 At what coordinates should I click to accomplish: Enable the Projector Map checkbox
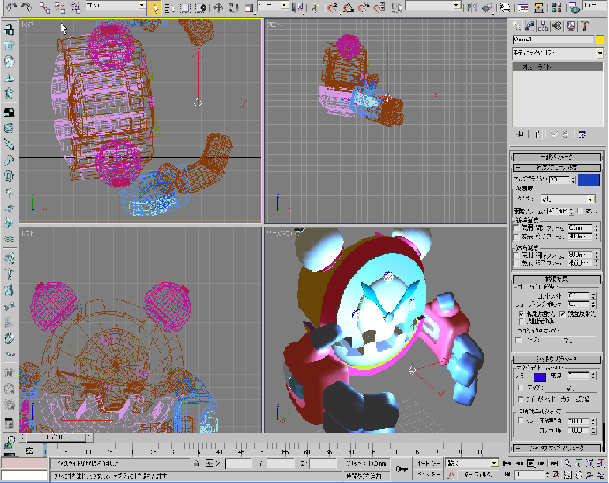pos(518,340)
